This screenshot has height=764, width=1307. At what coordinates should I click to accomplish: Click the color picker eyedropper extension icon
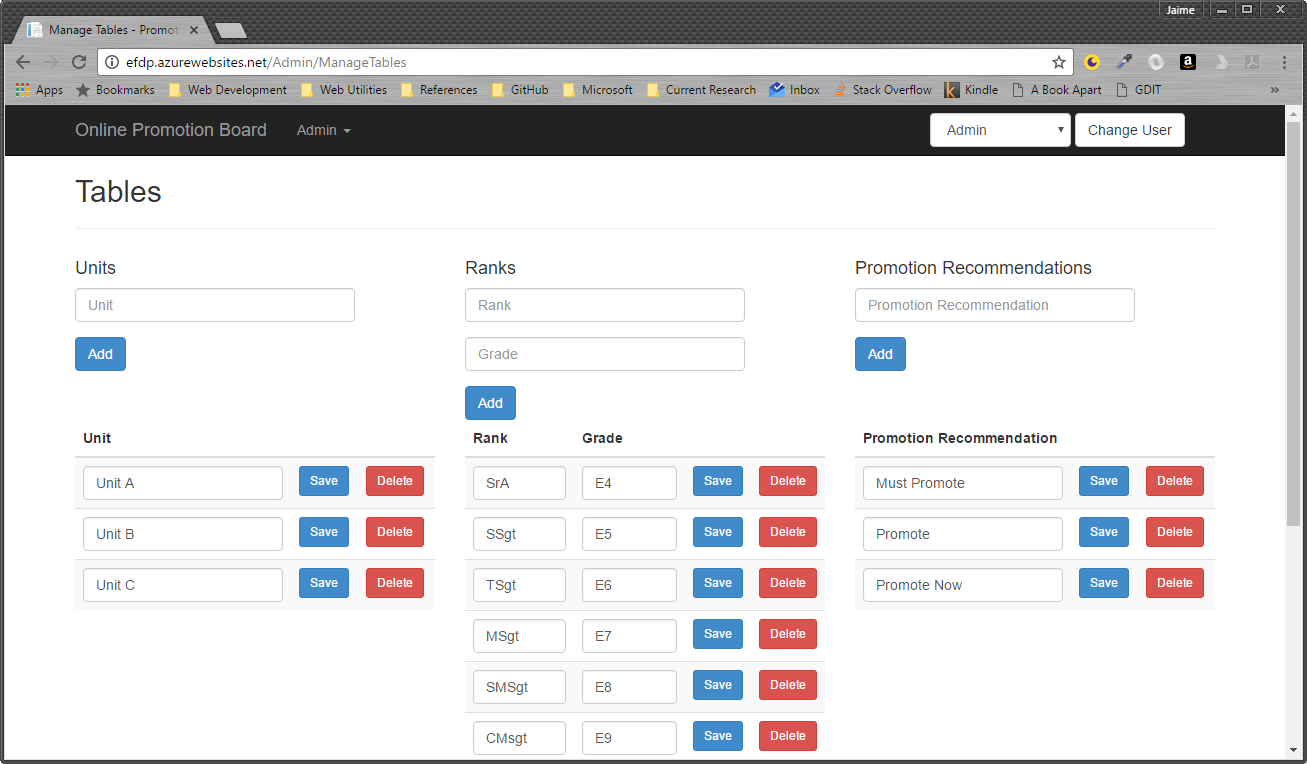point(1124,62)
